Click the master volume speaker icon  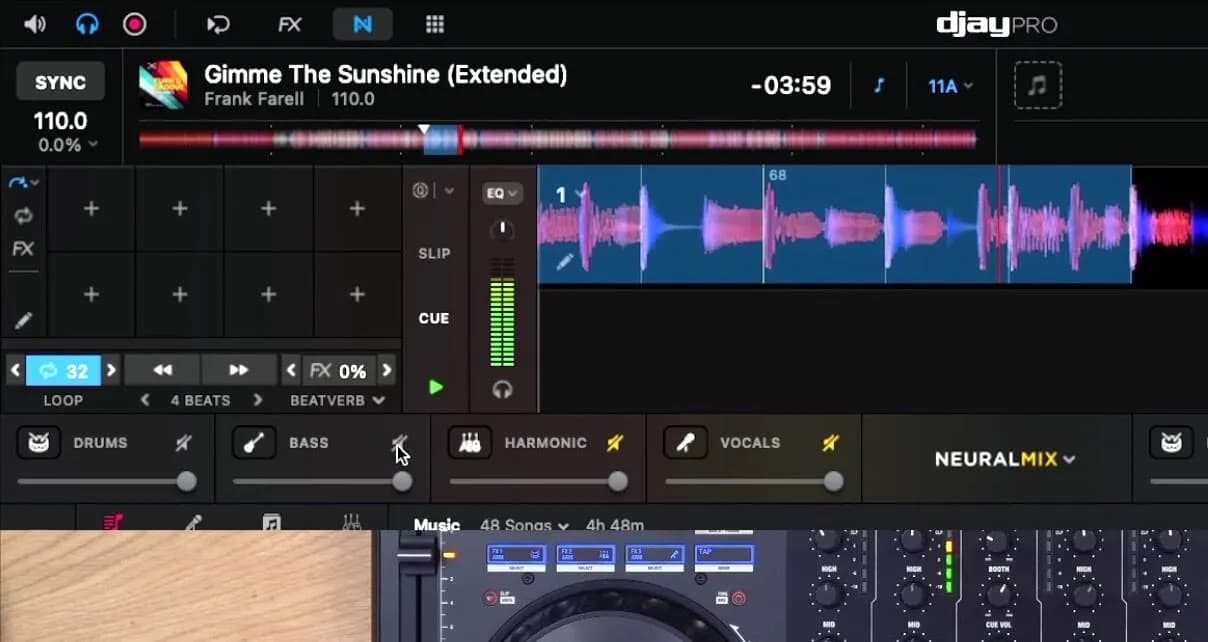(35, 23)
